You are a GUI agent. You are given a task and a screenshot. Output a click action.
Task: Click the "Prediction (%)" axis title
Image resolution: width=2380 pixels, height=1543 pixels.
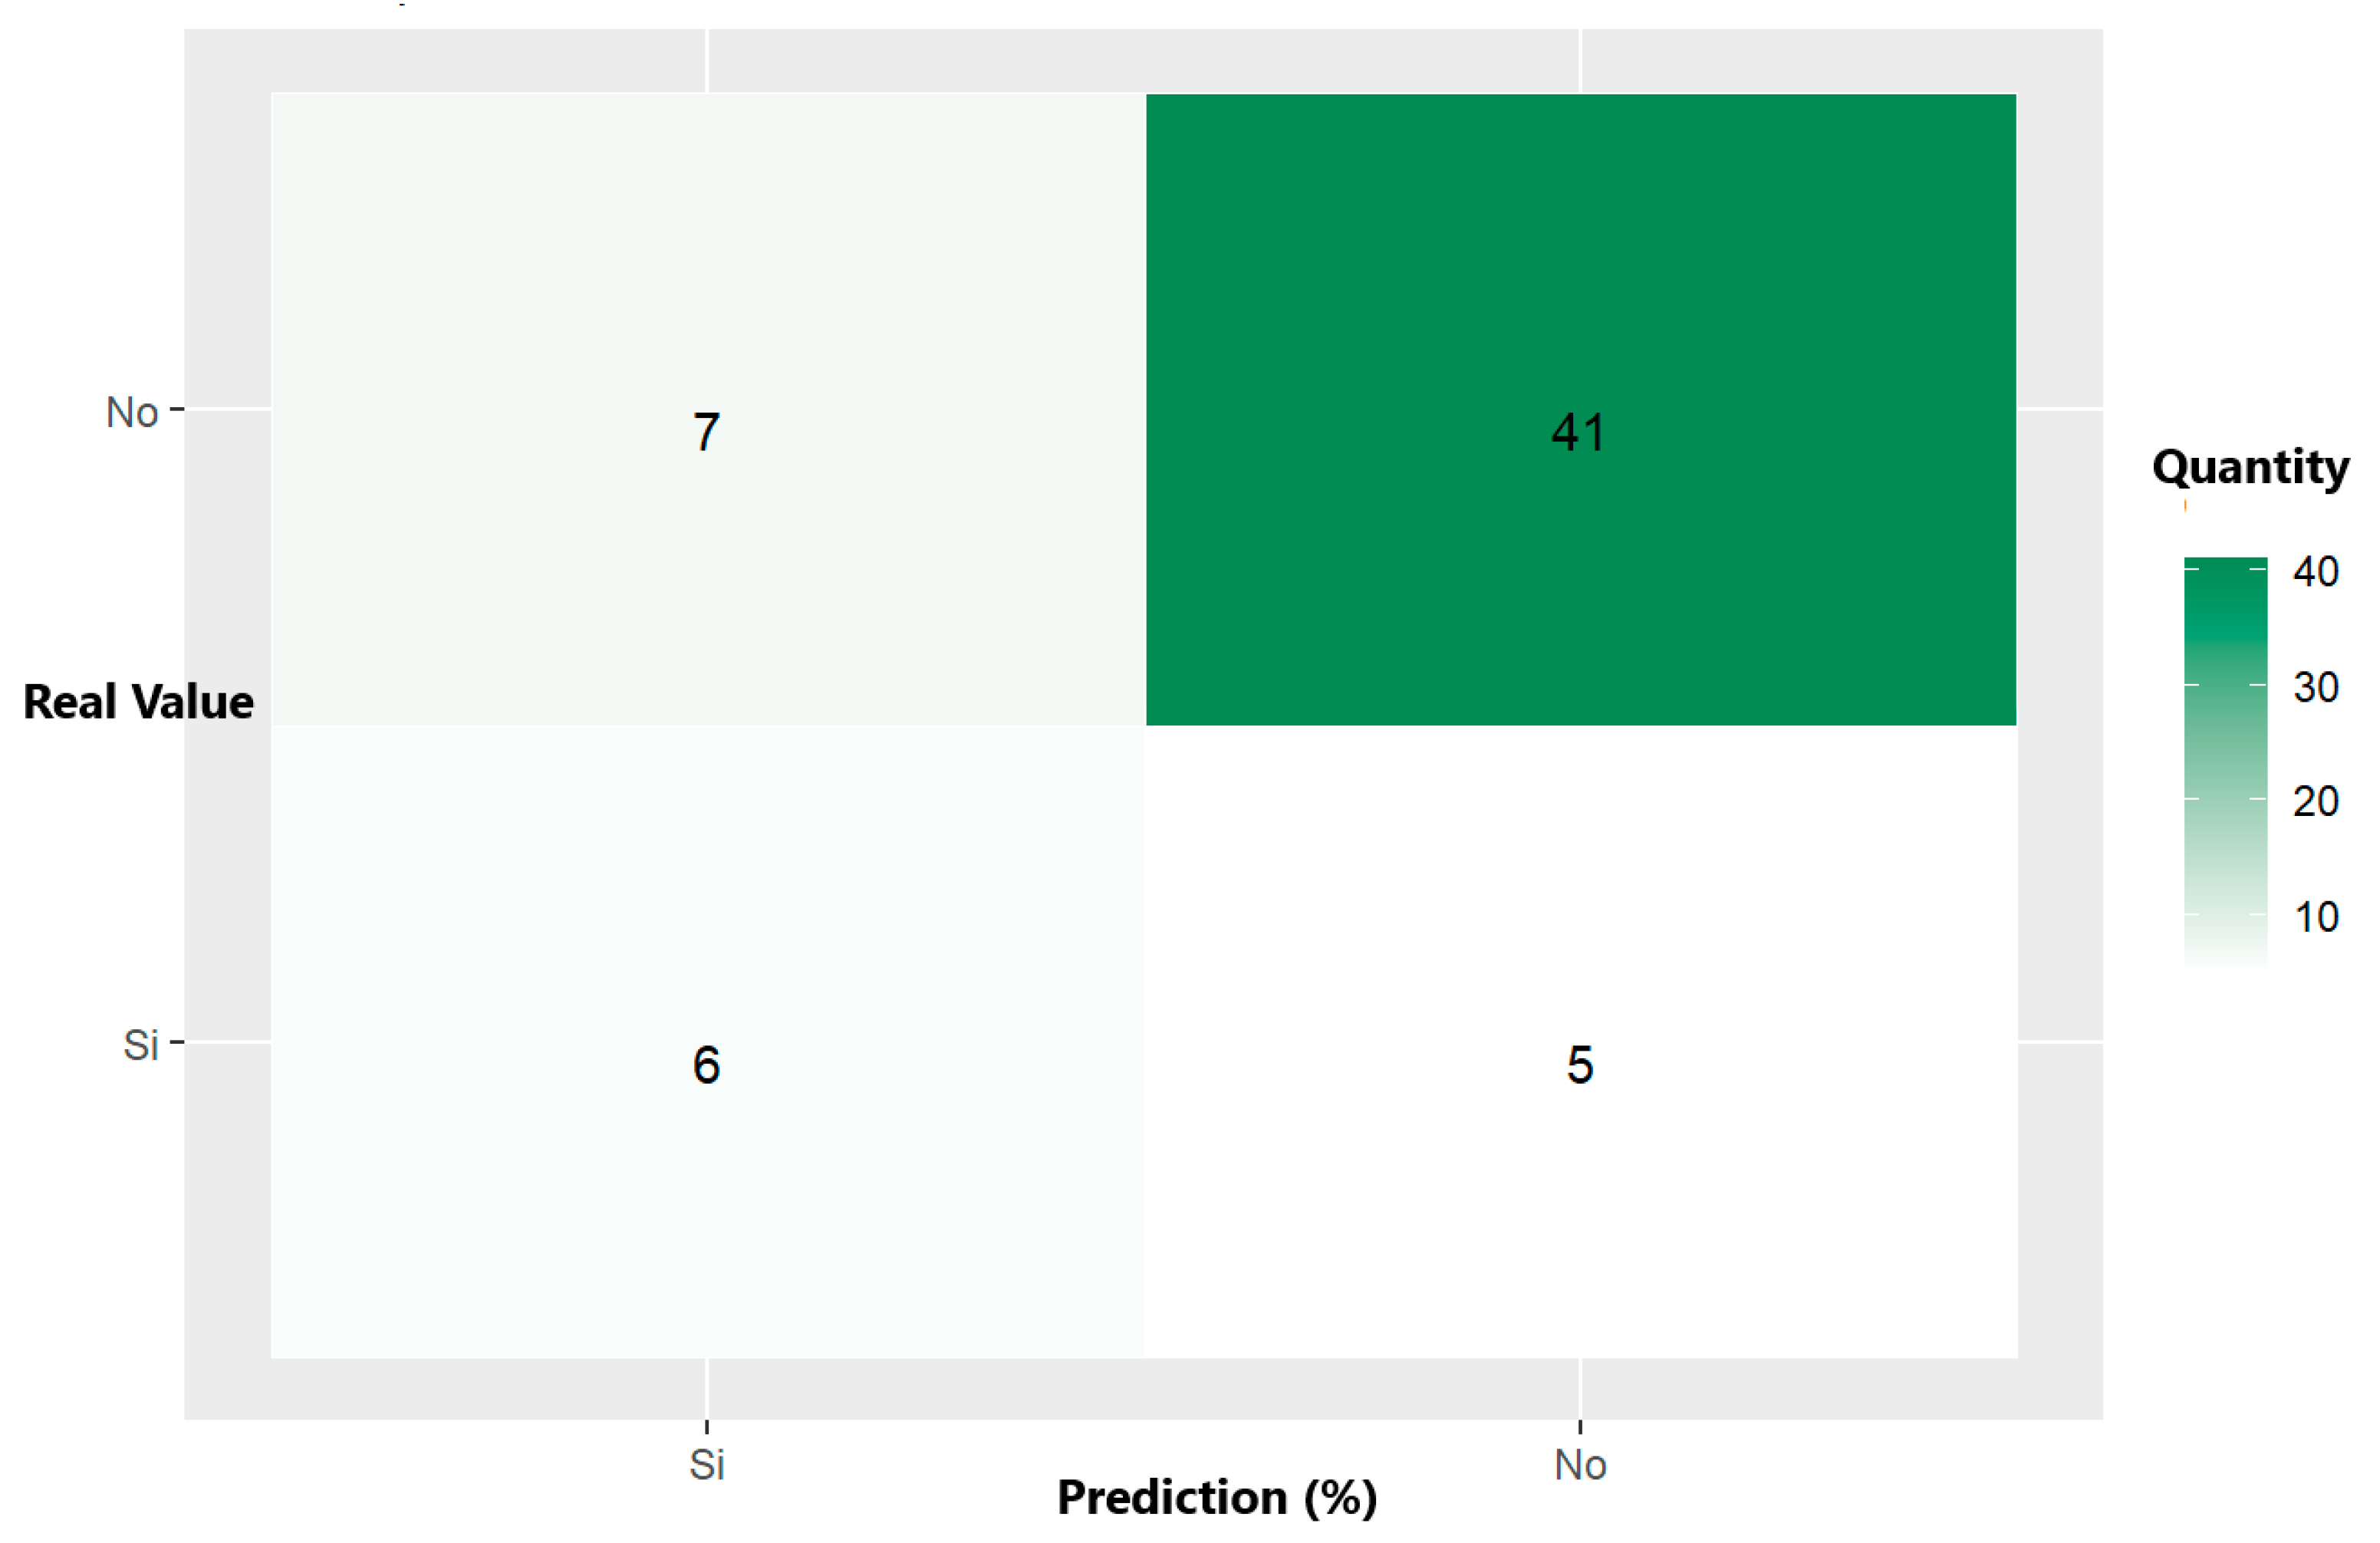[x=1217, y=1498]
